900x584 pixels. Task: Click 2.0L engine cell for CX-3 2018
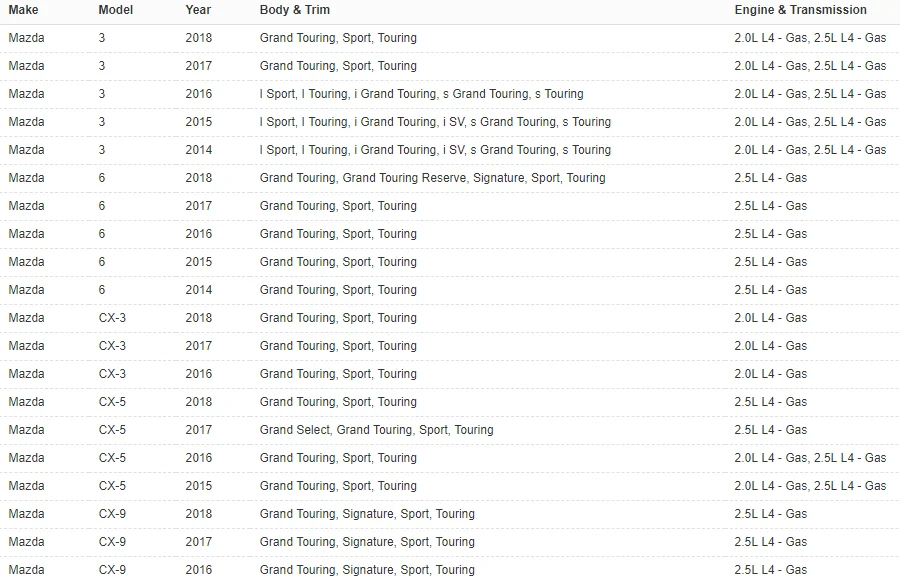coord(770,318)
